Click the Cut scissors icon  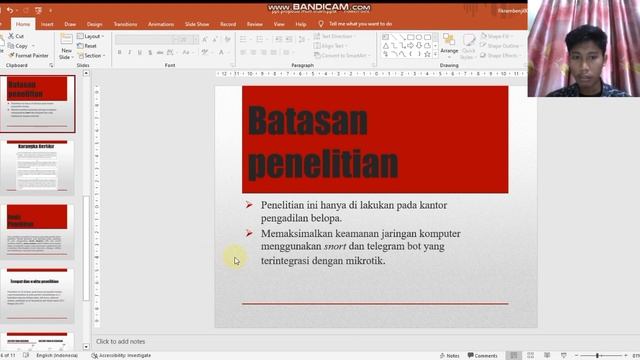coord(11,36)
